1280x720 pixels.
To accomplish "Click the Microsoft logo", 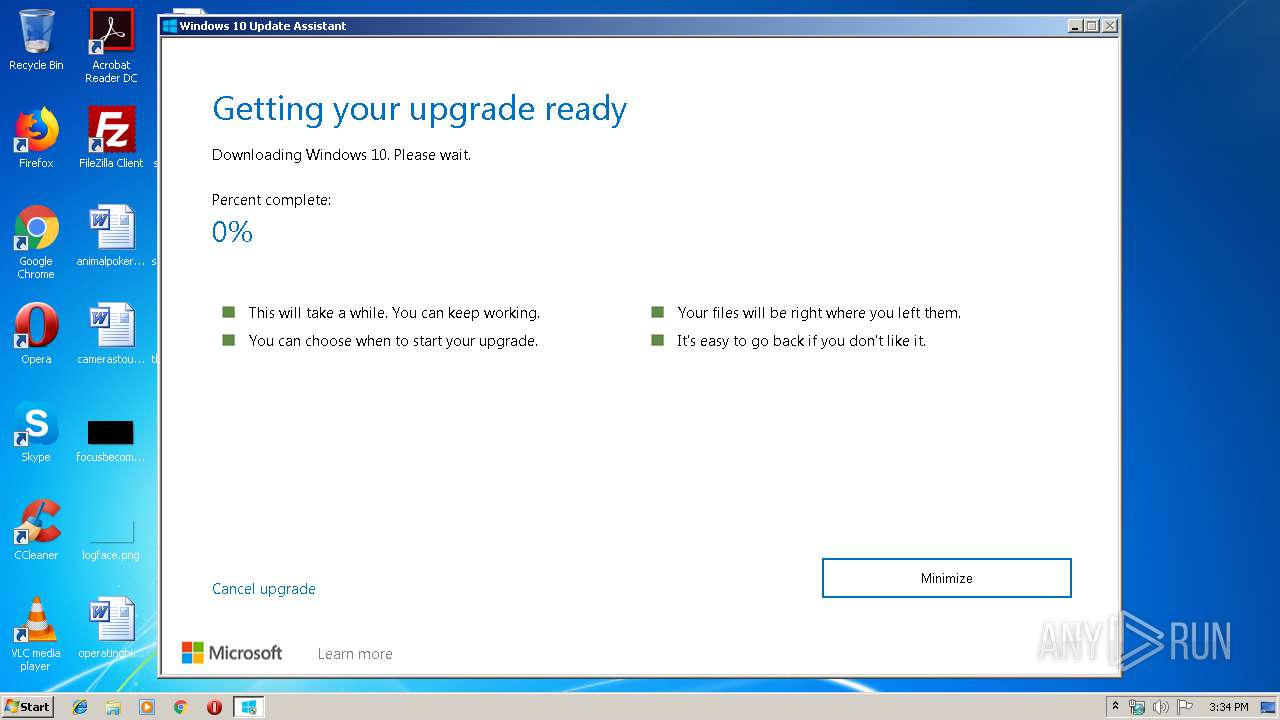I will click(232, 653).
